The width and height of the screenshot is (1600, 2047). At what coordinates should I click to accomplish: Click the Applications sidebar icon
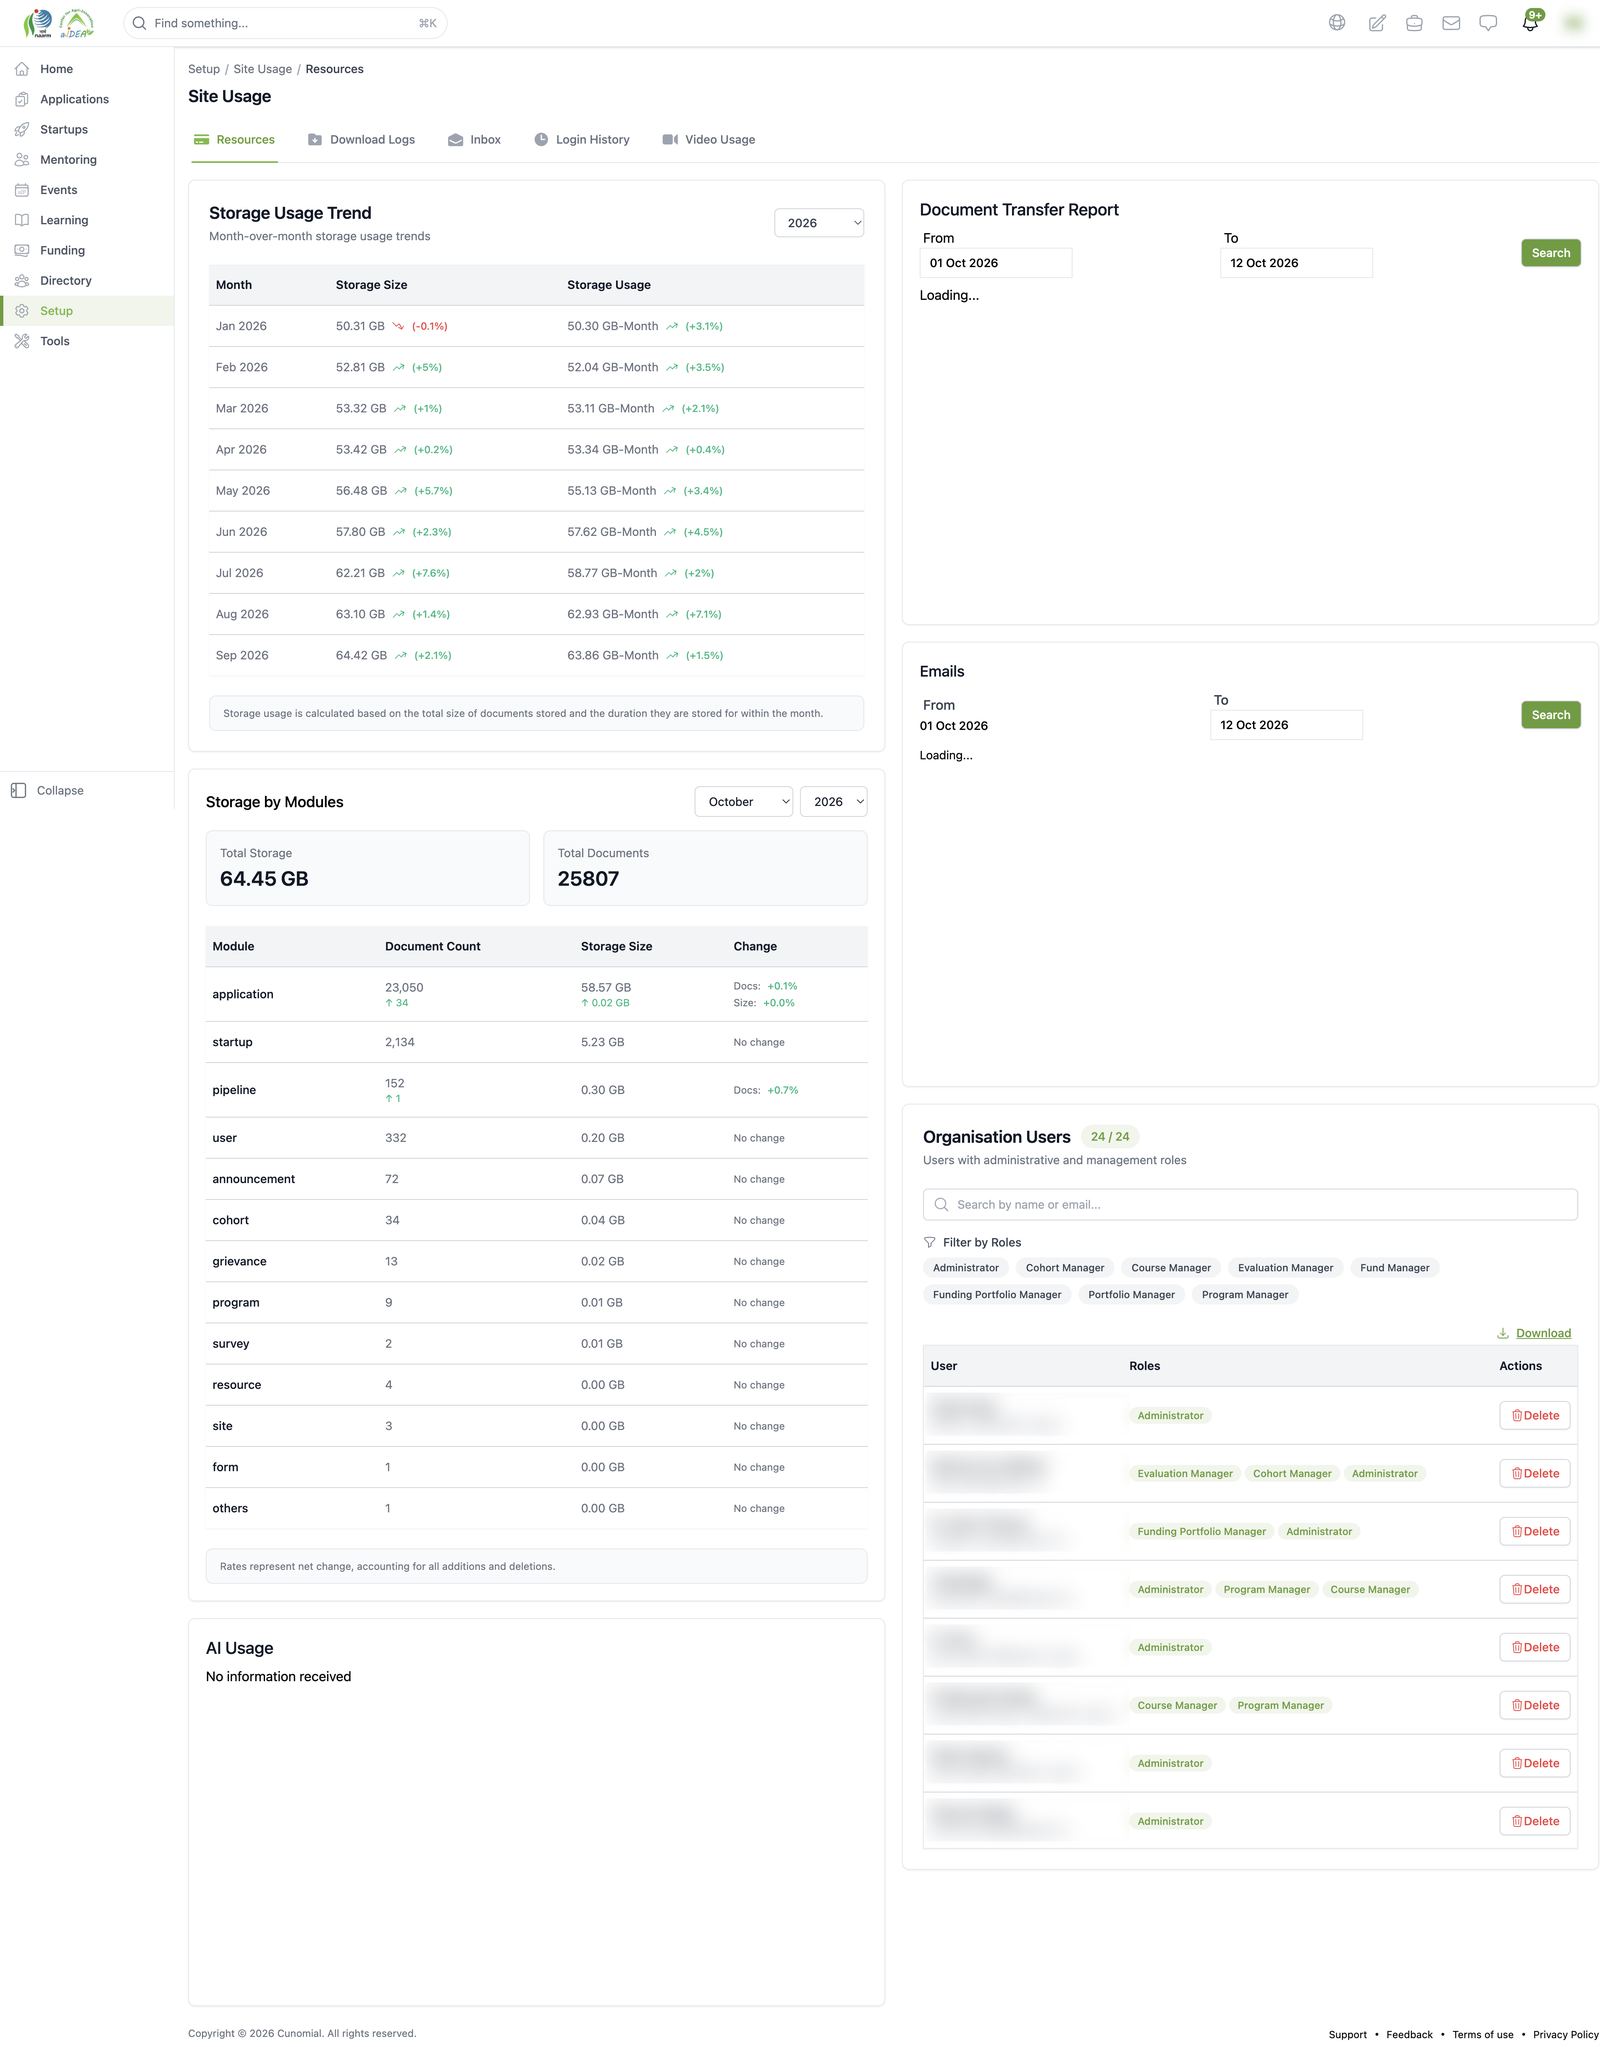point(22,99)
